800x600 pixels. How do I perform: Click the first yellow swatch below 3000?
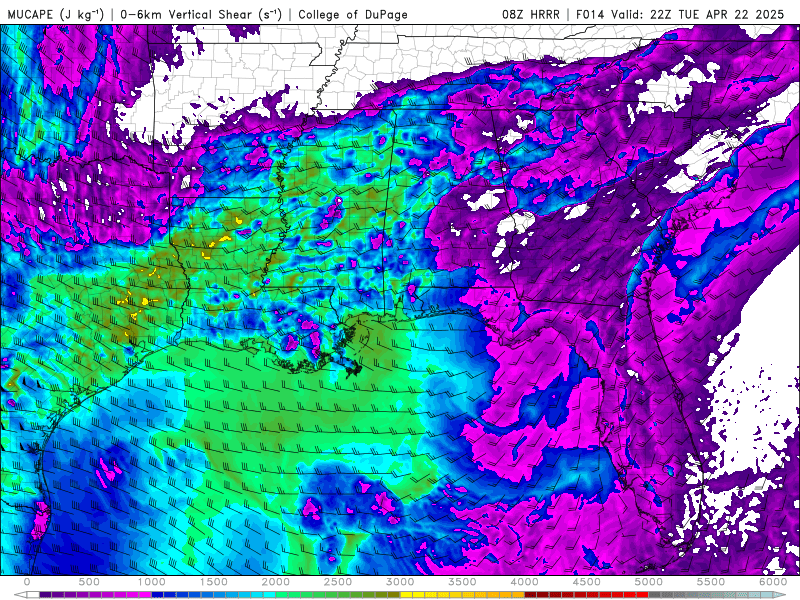[407, 594]
